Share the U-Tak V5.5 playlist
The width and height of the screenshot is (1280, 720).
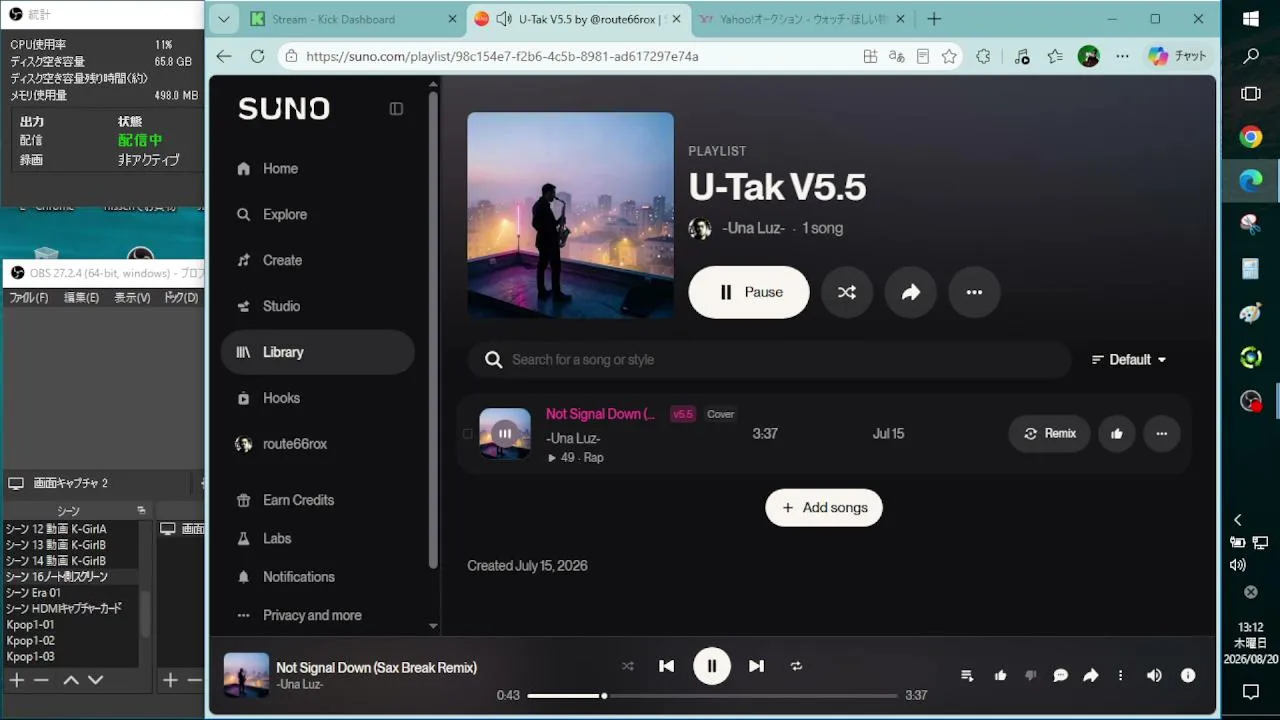point(911,292)
